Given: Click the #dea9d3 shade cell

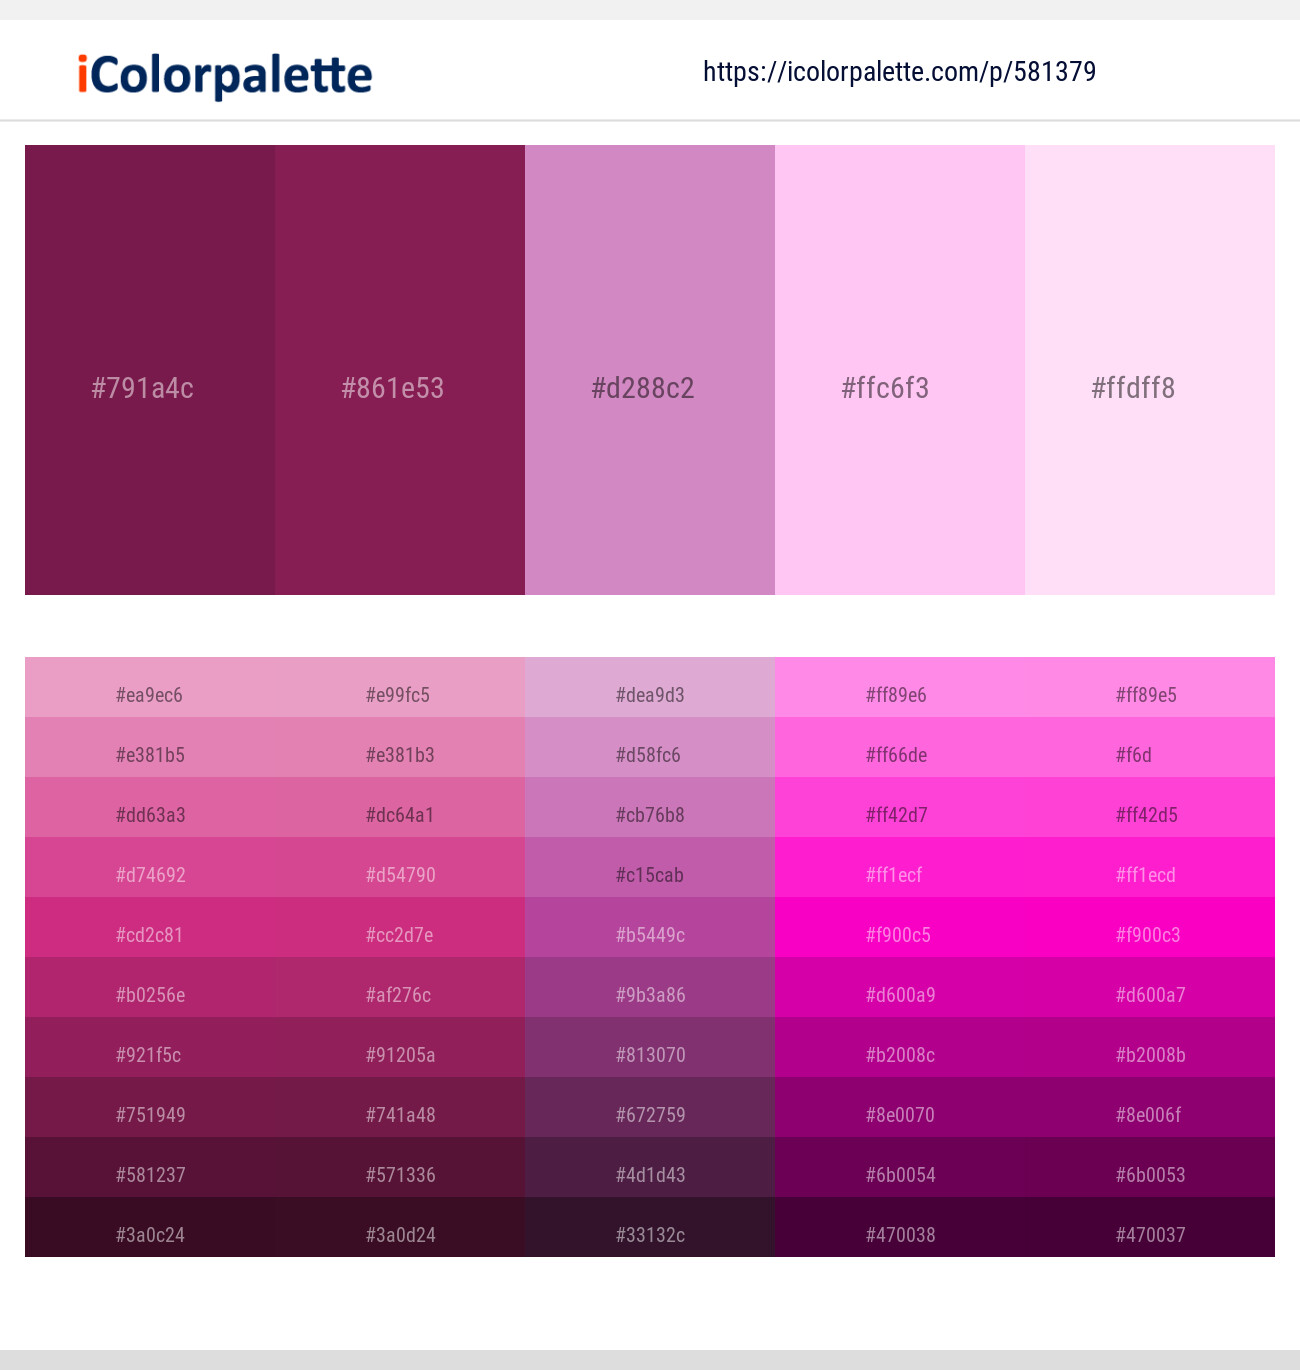Looking at the screenshot, I should [x=650, y=694].
